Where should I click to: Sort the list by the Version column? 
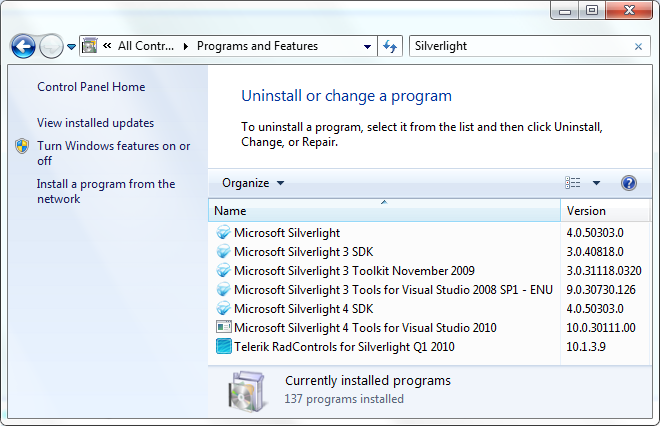coord(606,210)
